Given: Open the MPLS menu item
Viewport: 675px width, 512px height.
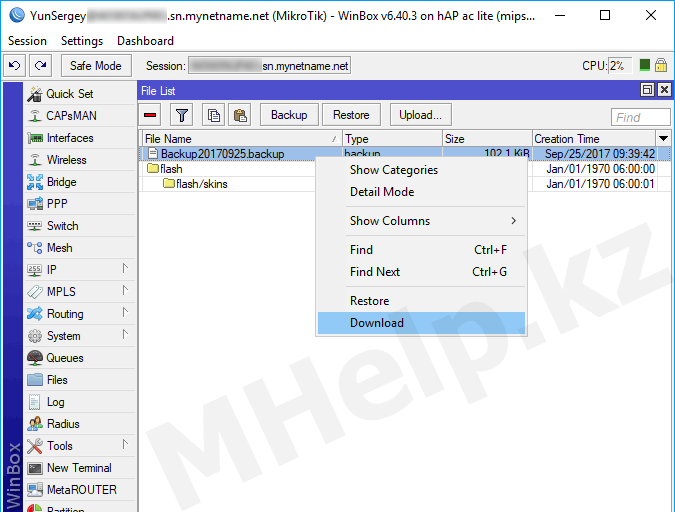Looking at the screenshot, I should click(x=80, y=292).
